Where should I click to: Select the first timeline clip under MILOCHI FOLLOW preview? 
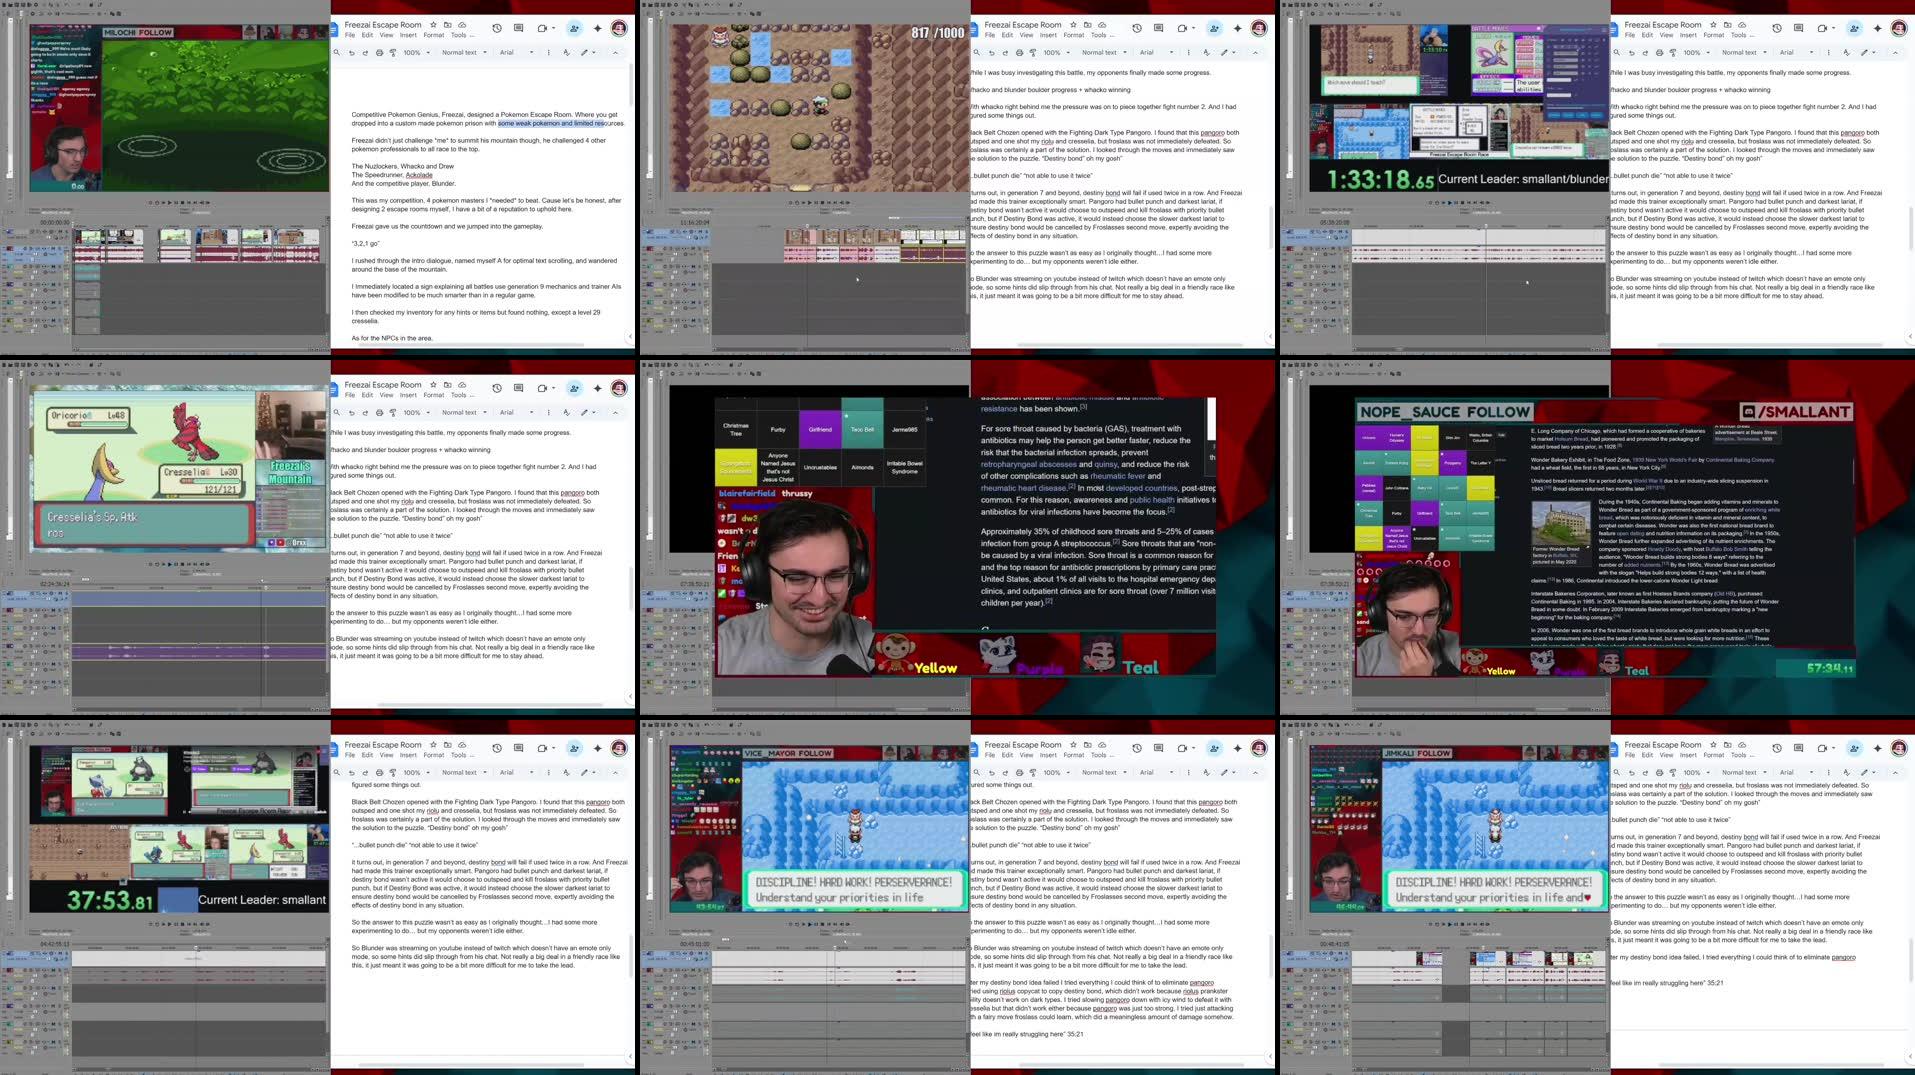(x=90, y=237)
